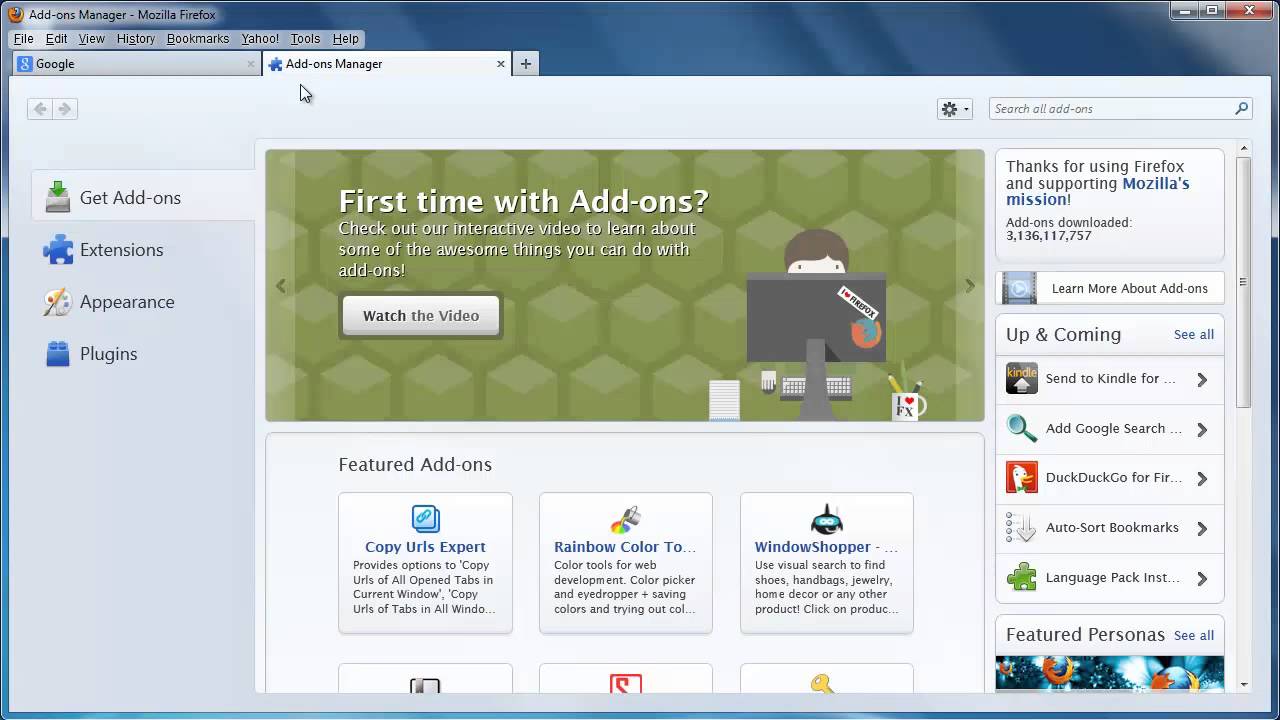This screenshot has width=1280, height=720.
Task: Click the Rainbow Color Tools icon
Action: (x=625, y=519)
